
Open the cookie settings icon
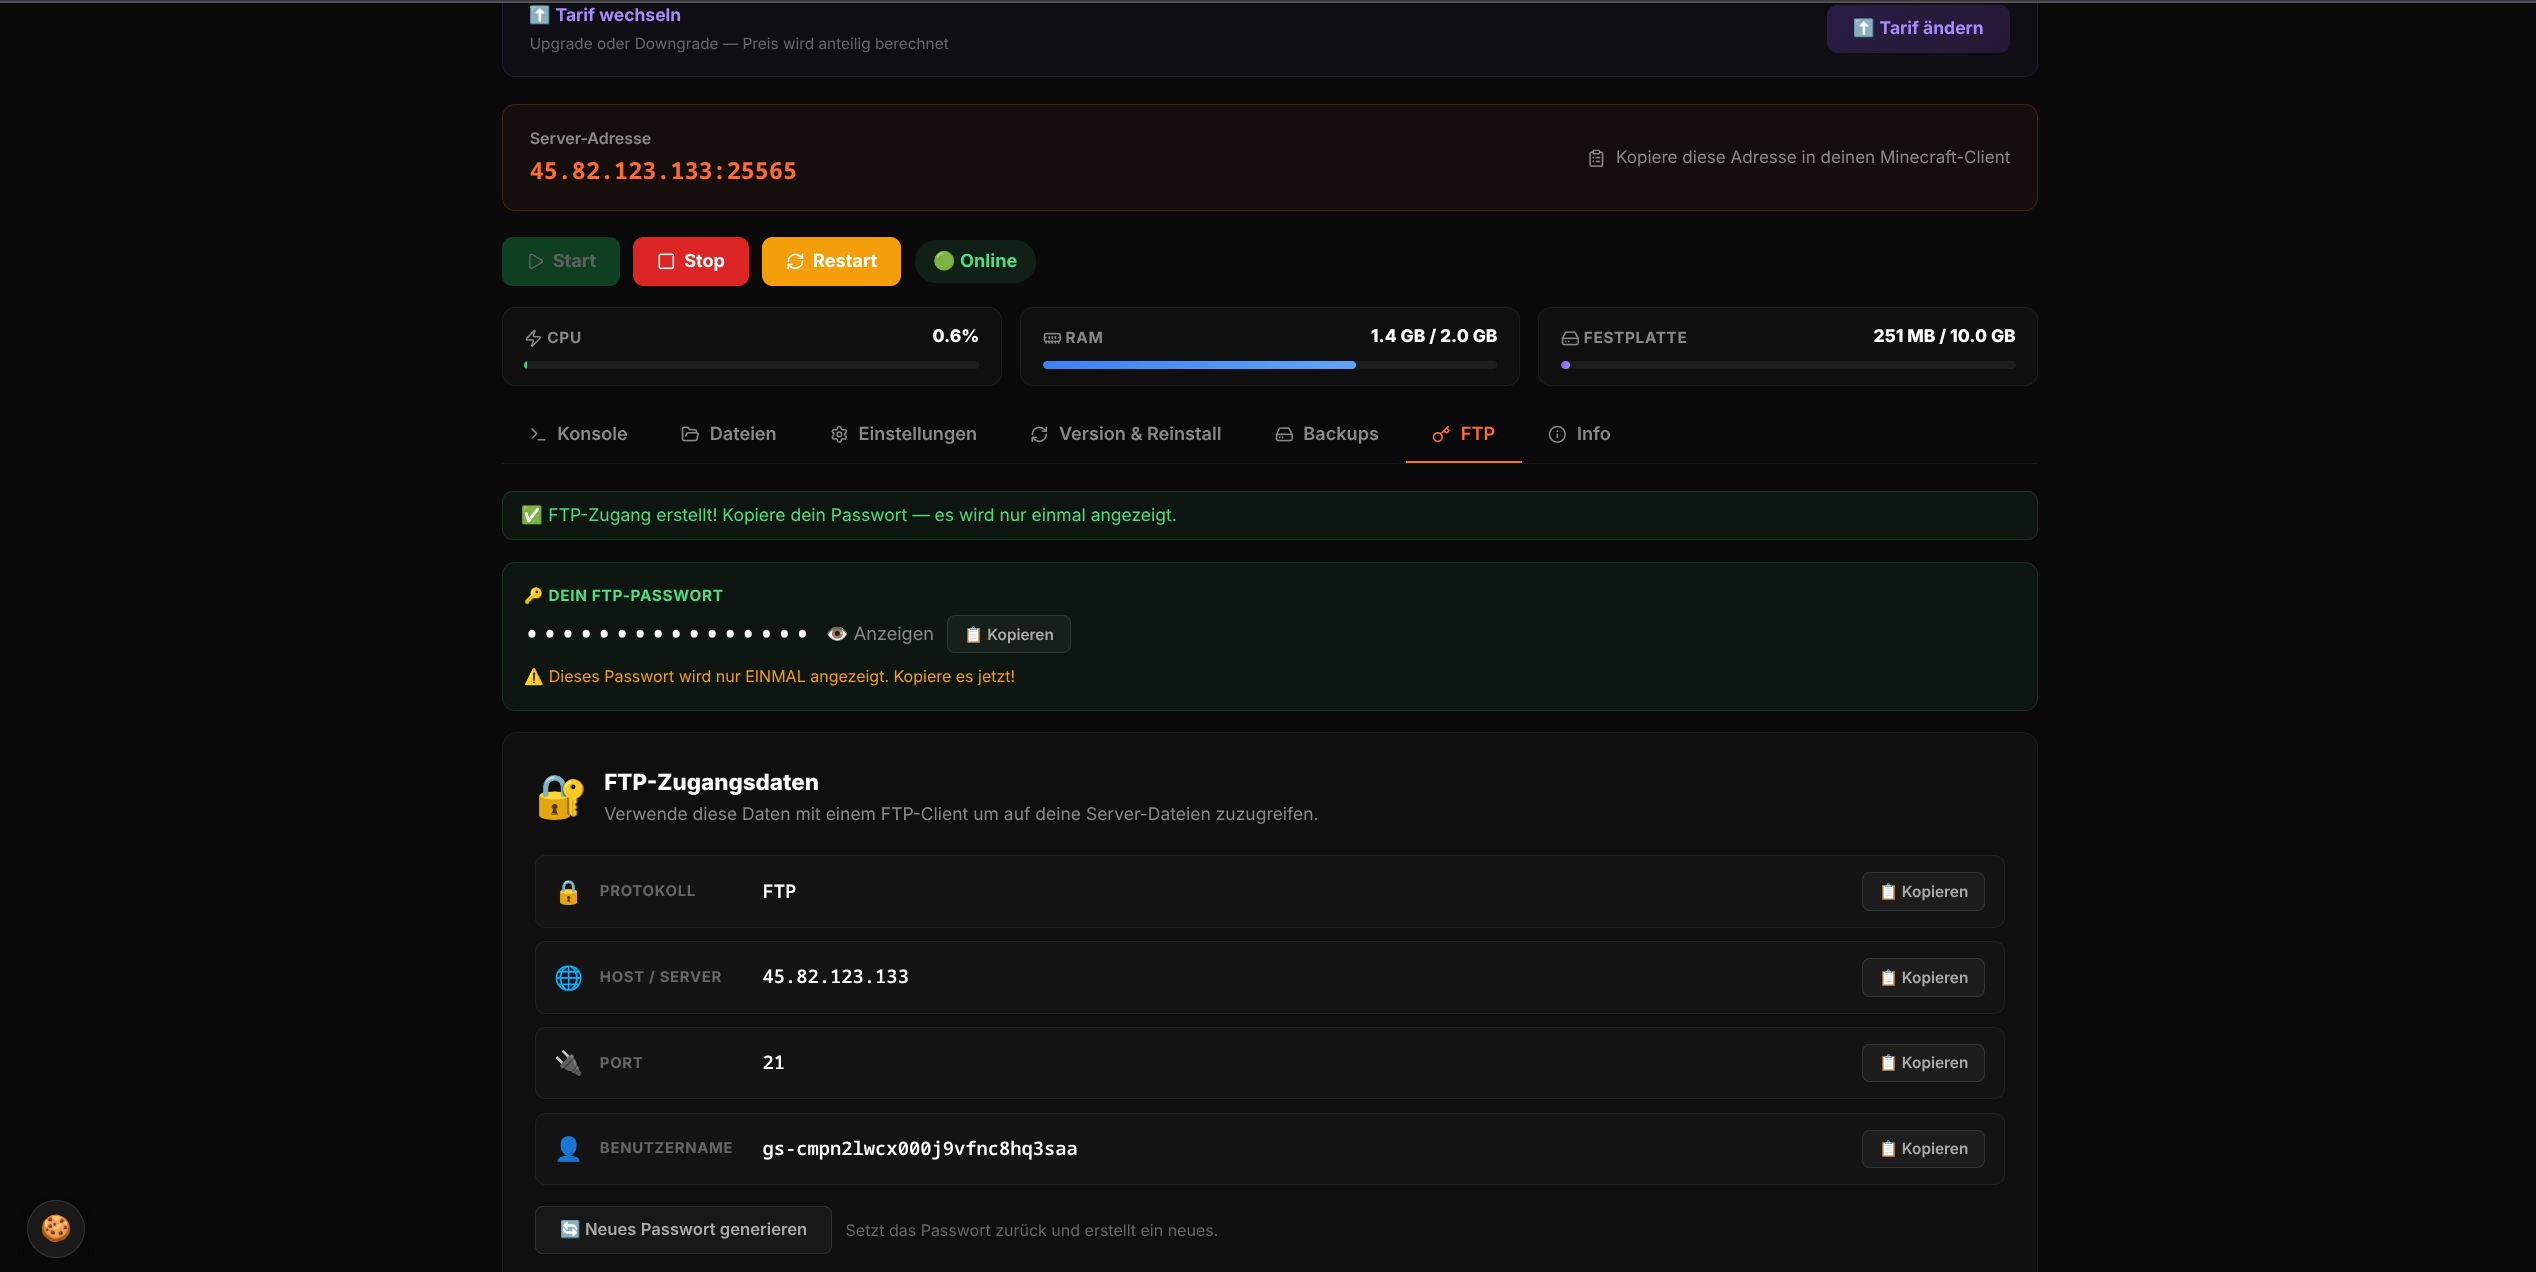pos(56,1228)
